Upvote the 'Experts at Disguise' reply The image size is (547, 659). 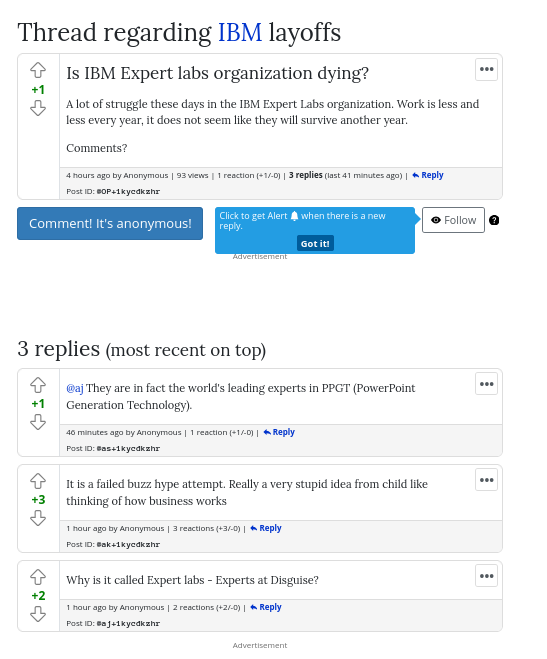(38, 577)
